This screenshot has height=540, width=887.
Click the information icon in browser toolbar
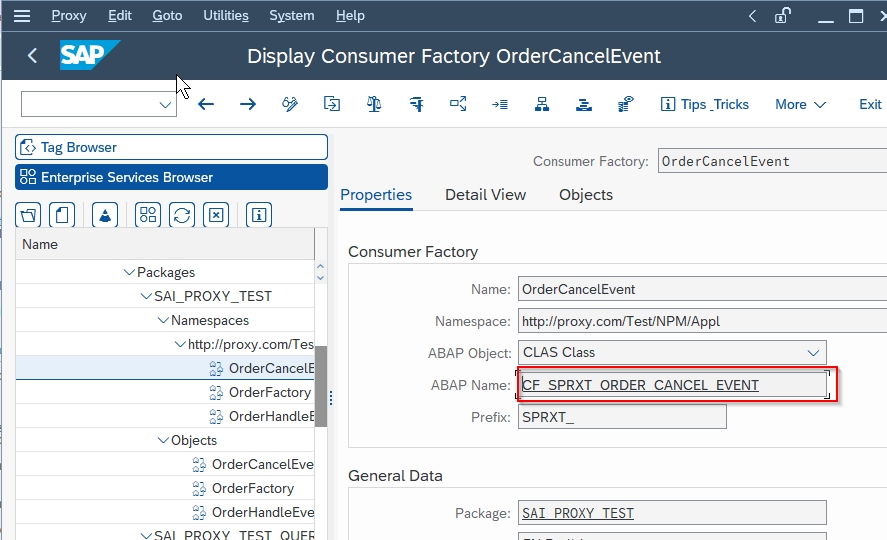258,214
